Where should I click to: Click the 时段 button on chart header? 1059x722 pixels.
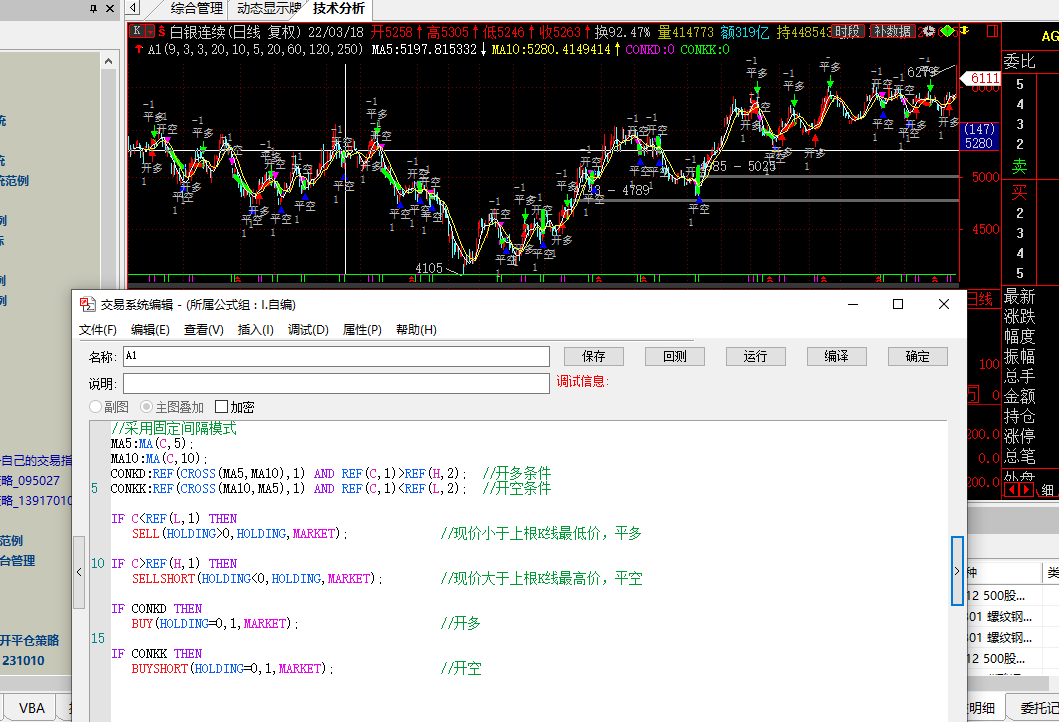848,31
